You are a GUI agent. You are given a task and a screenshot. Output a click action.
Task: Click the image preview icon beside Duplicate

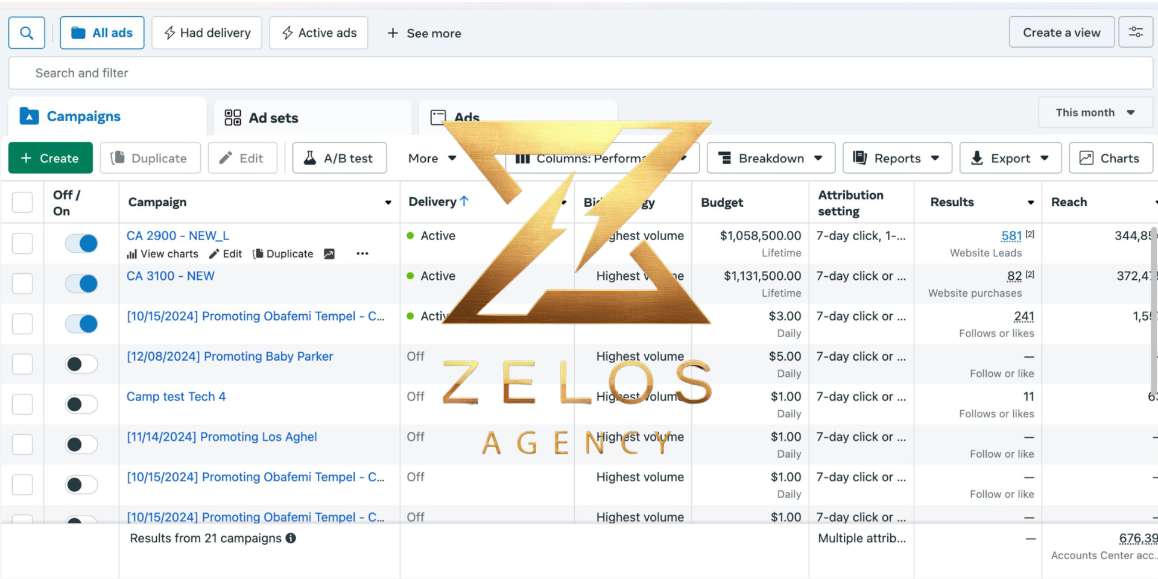coord(329,254)
